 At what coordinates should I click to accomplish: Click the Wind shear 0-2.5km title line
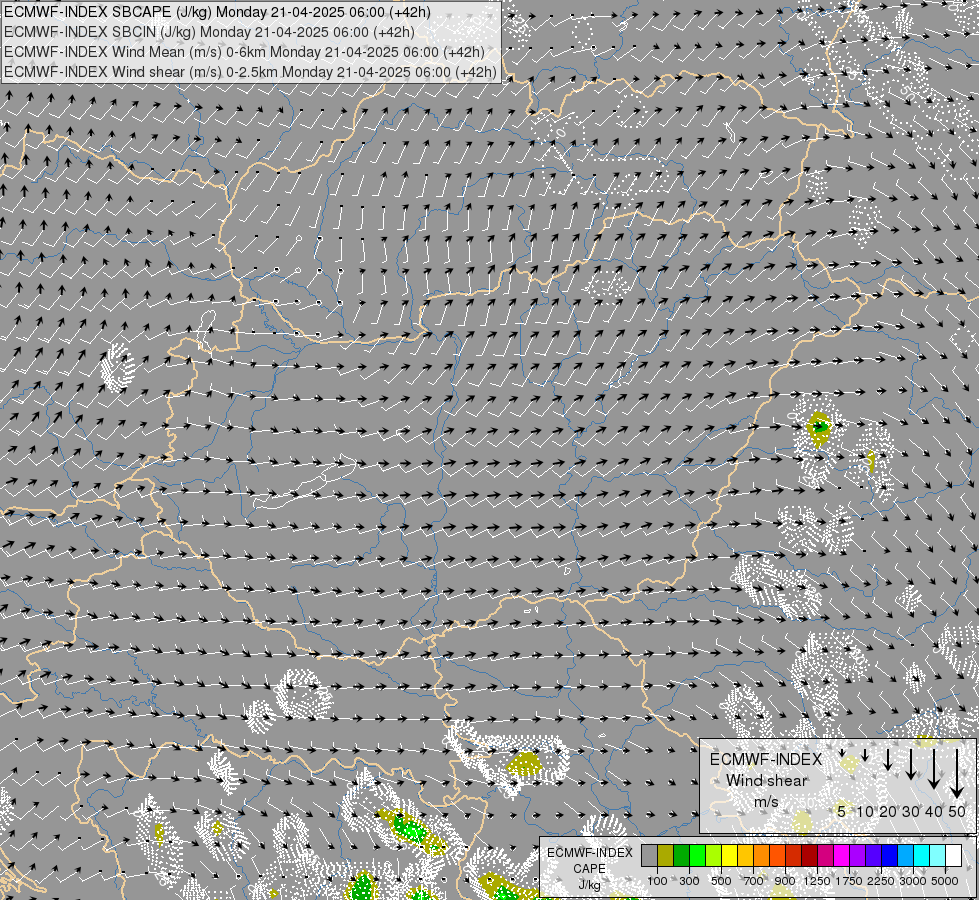pyautogui.click(x=250, y=72)
